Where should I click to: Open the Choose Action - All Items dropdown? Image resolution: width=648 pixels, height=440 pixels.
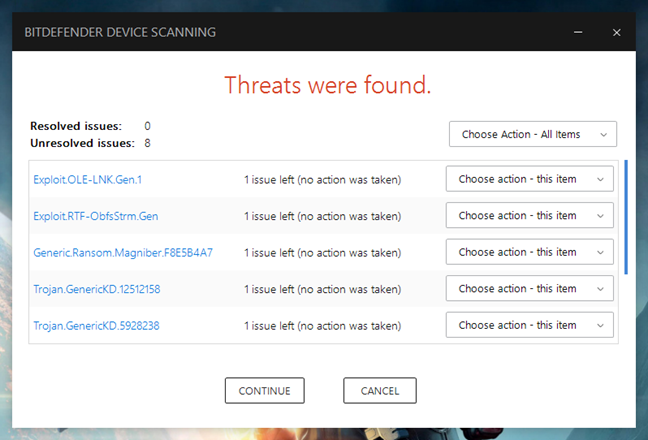click(533, 134)
